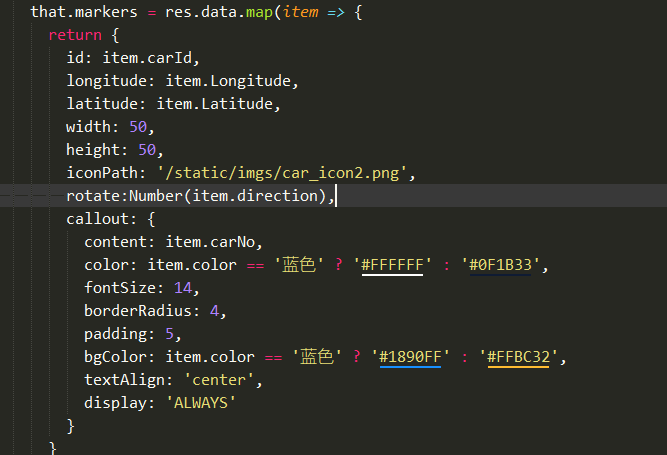Click the fontSize value 14
The image size is (667, 455).
[183, 288]
